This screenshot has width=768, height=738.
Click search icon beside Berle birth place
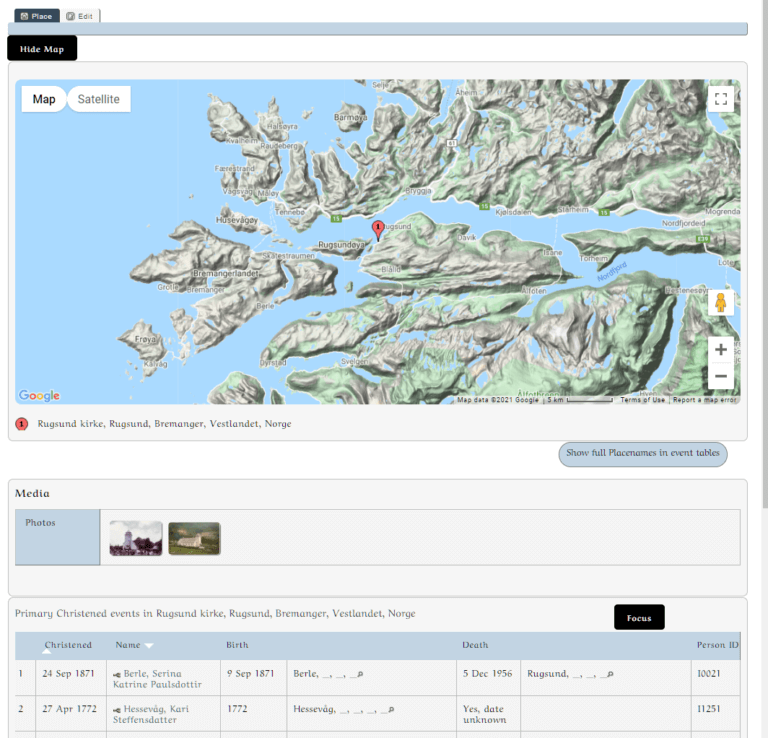click(359, 675)
